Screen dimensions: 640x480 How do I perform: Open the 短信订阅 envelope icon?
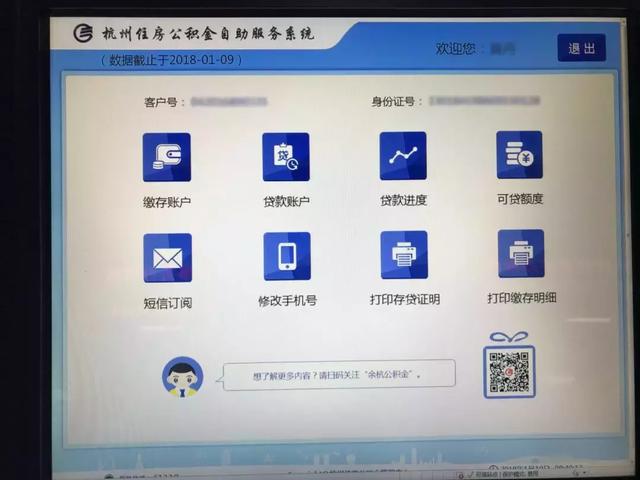tap(167, 258)
